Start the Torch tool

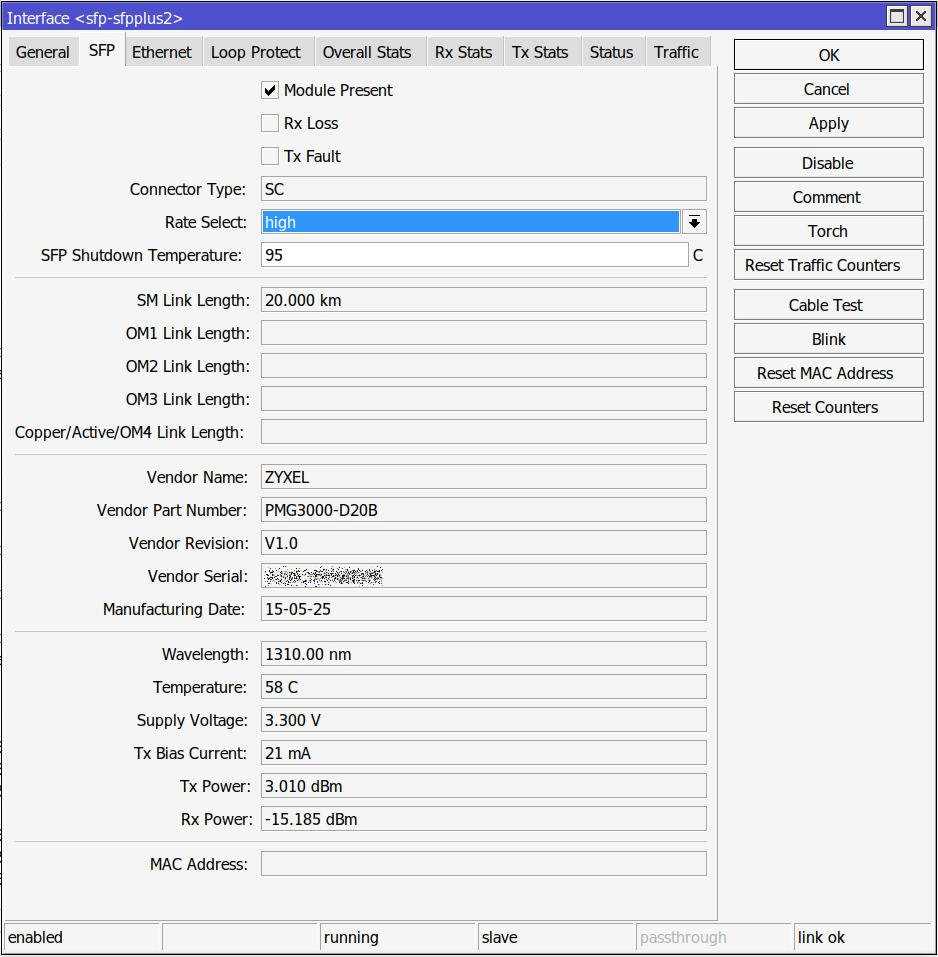[828, 230]
